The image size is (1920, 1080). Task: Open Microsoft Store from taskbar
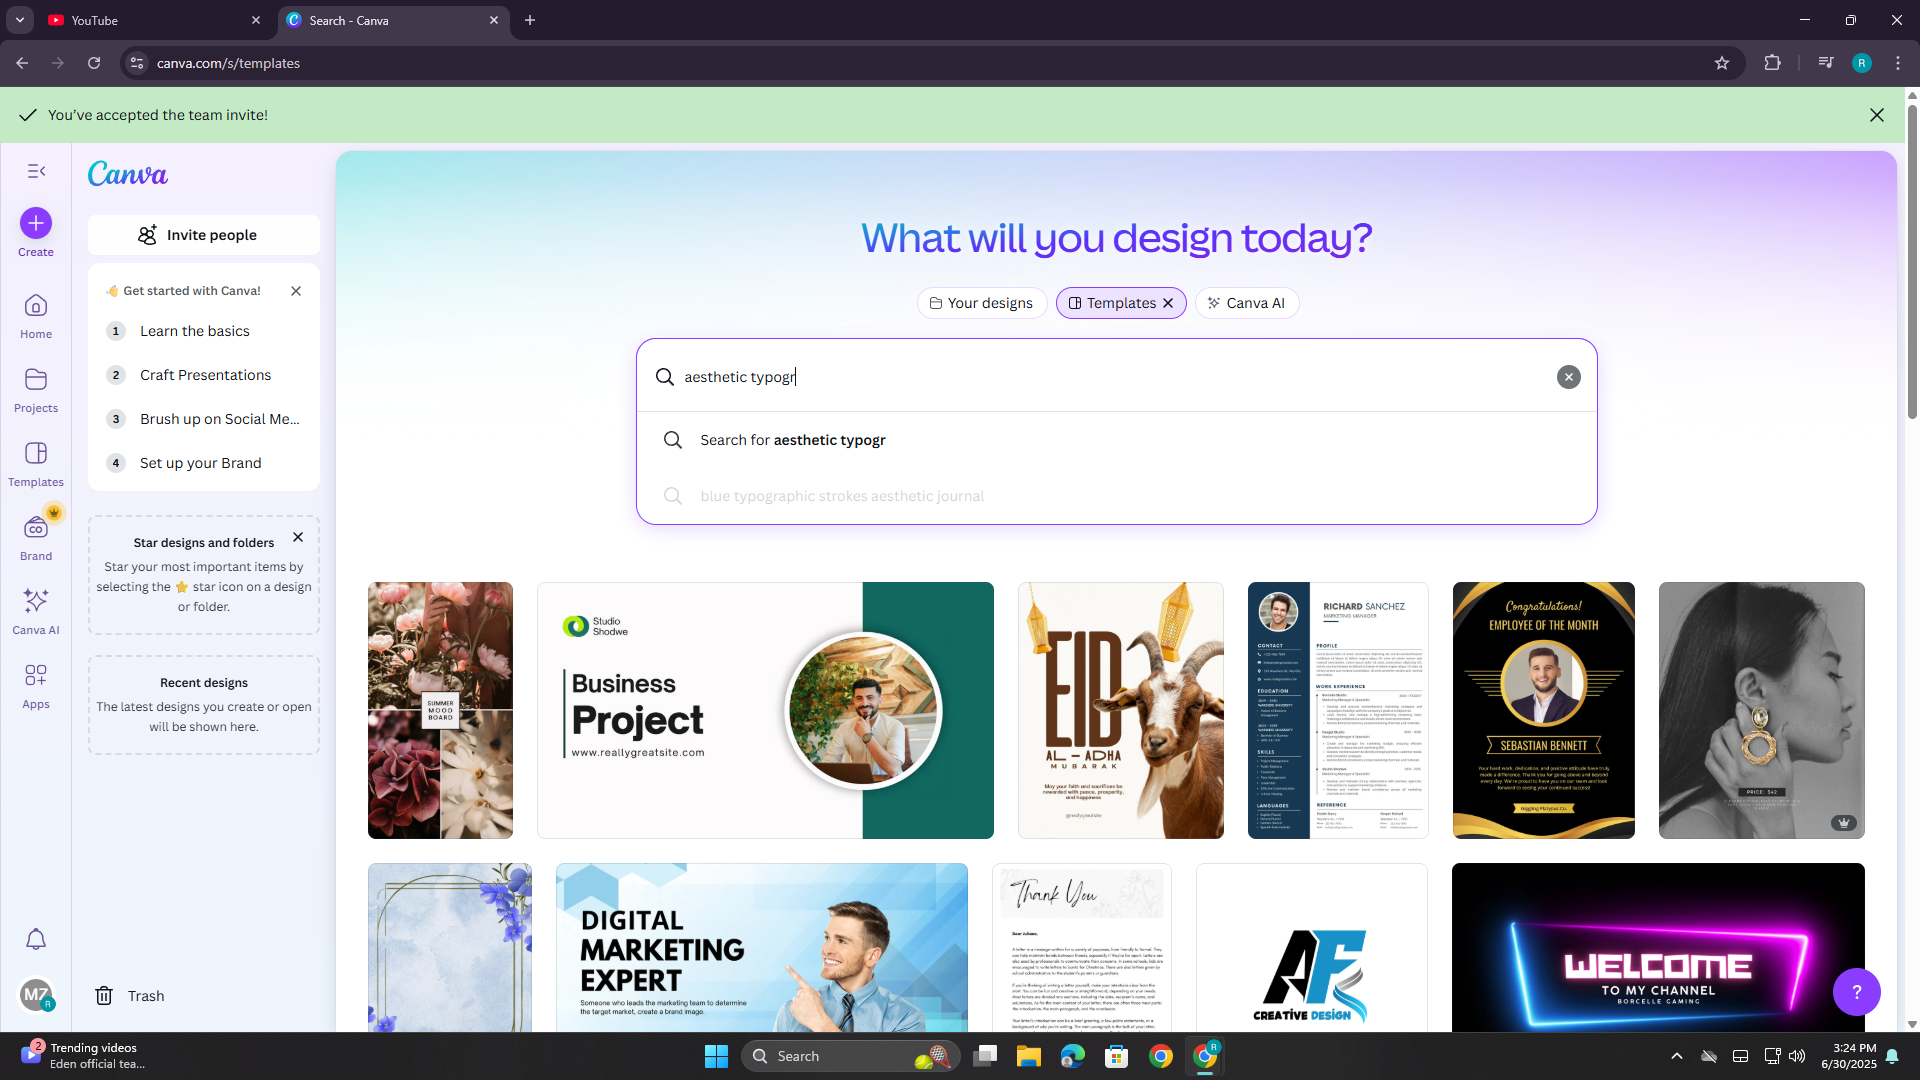click(x=1117, y=1056)
